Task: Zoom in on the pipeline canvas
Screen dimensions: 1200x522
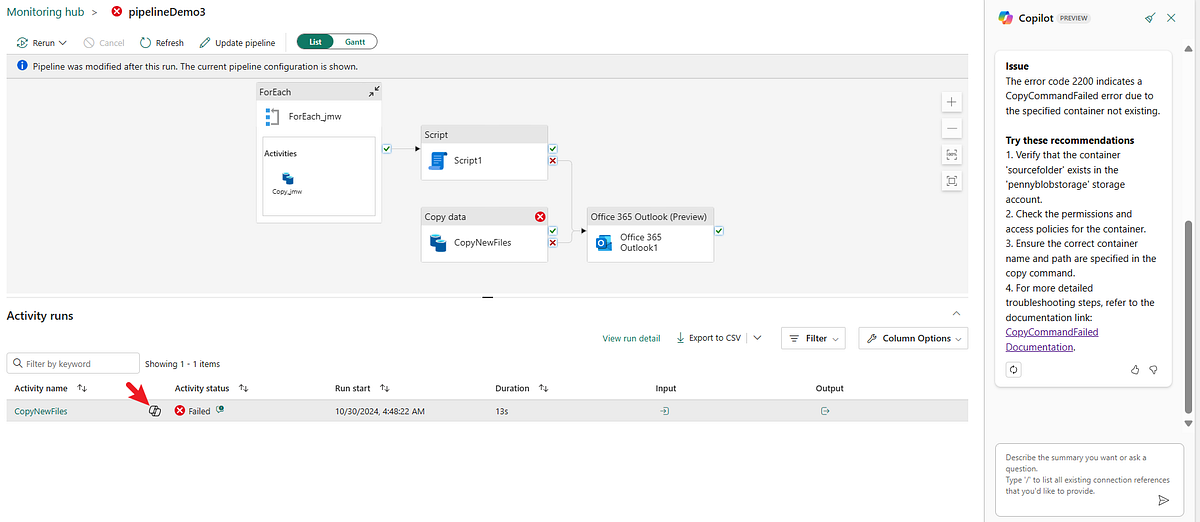Action: point(951,102)
